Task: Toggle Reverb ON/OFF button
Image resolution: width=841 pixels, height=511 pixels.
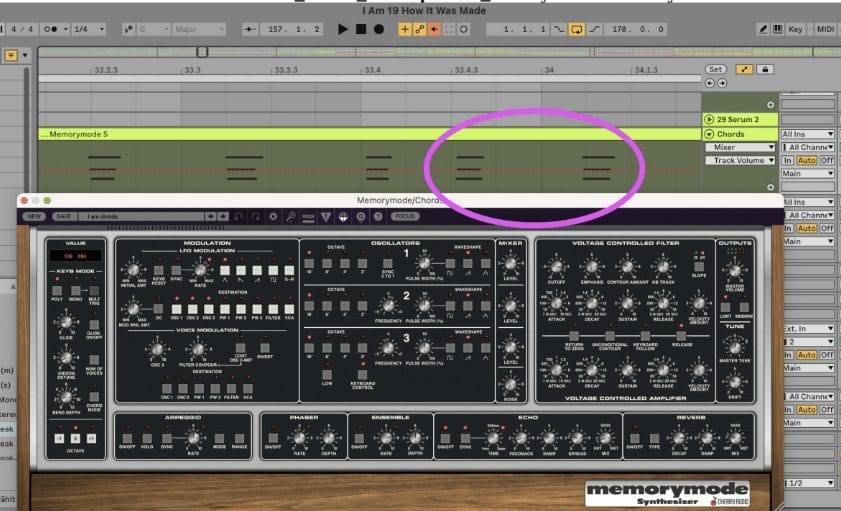Action: tap(635, 438)
